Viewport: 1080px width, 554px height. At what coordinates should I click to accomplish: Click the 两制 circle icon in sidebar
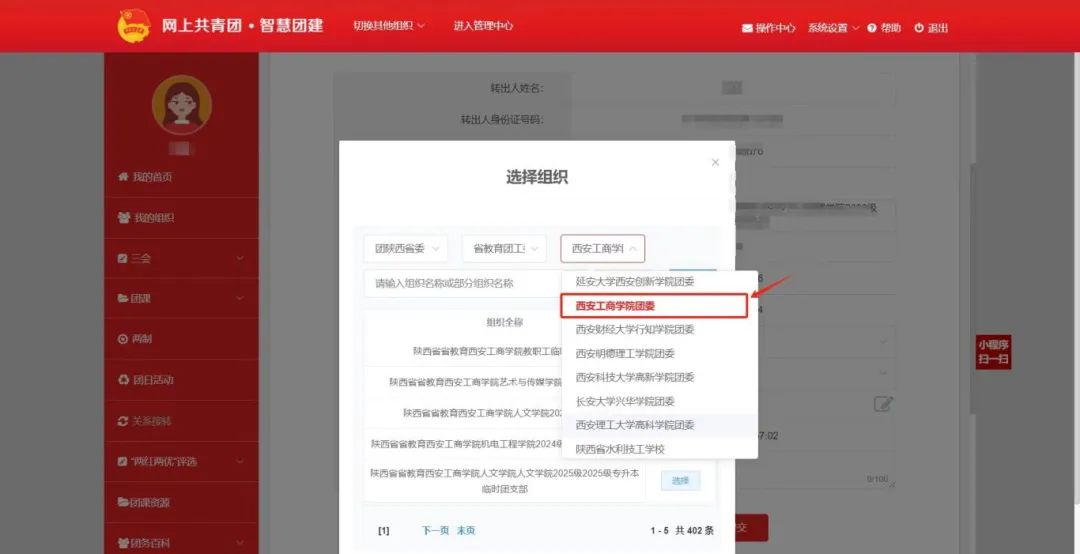(x=123, y=339)
